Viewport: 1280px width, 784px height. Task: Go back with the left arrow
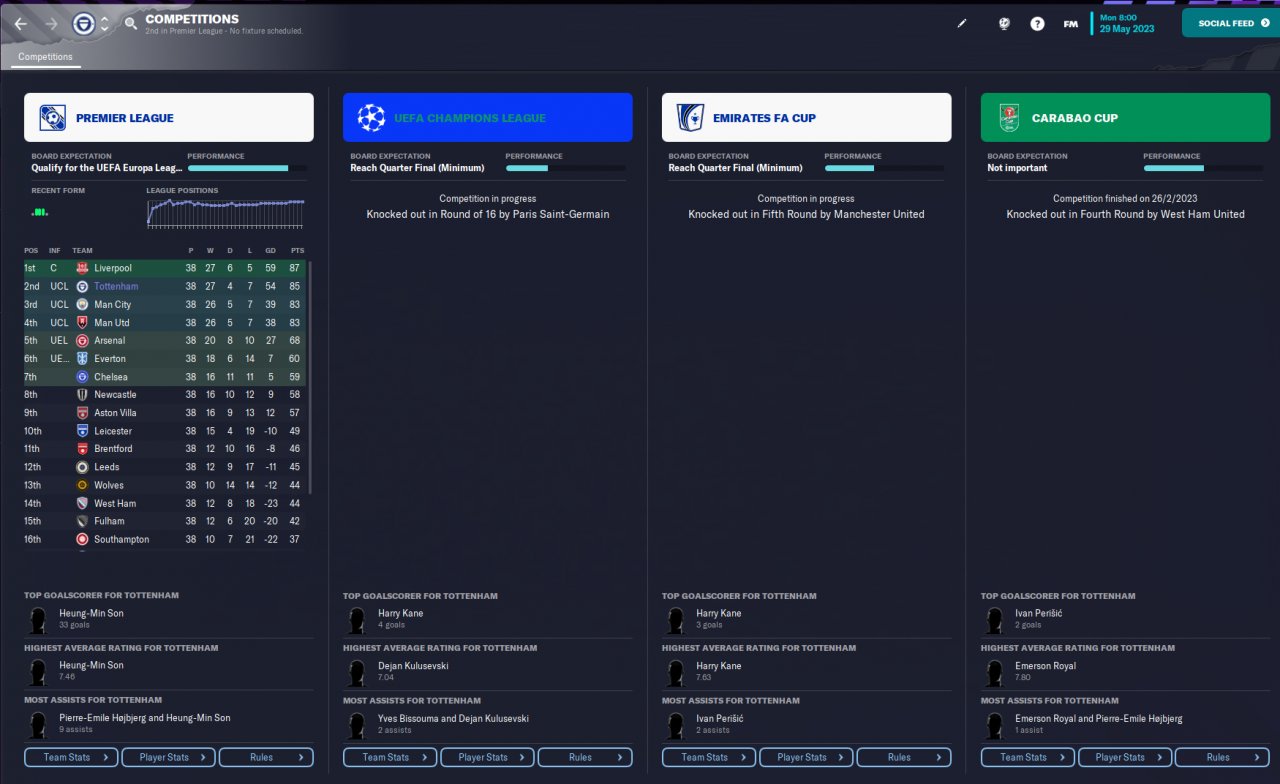[x=20, y=23]
